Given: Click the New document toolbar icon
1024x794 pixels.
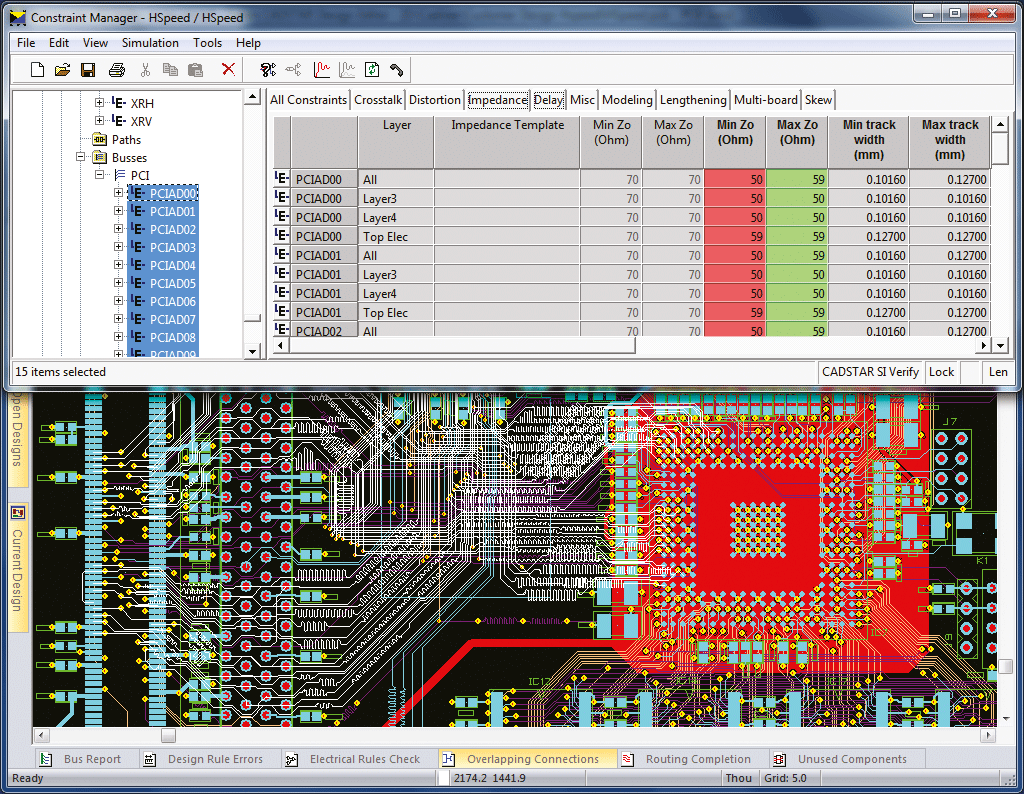Looking at the screenshot, I should click(37, 69).
